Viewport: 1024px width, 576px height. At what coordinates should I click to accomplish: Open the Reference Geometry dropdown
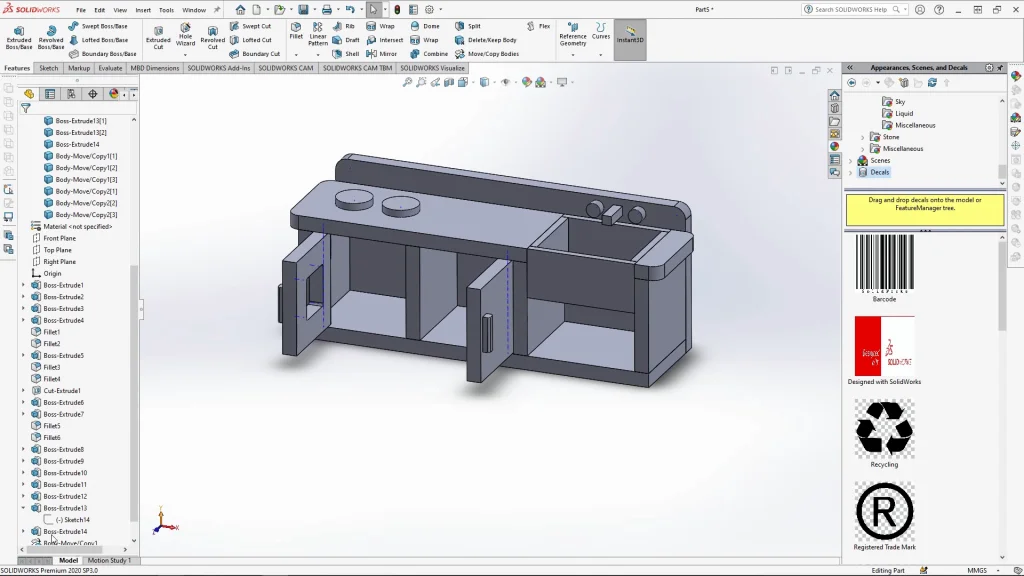[573, 53]
